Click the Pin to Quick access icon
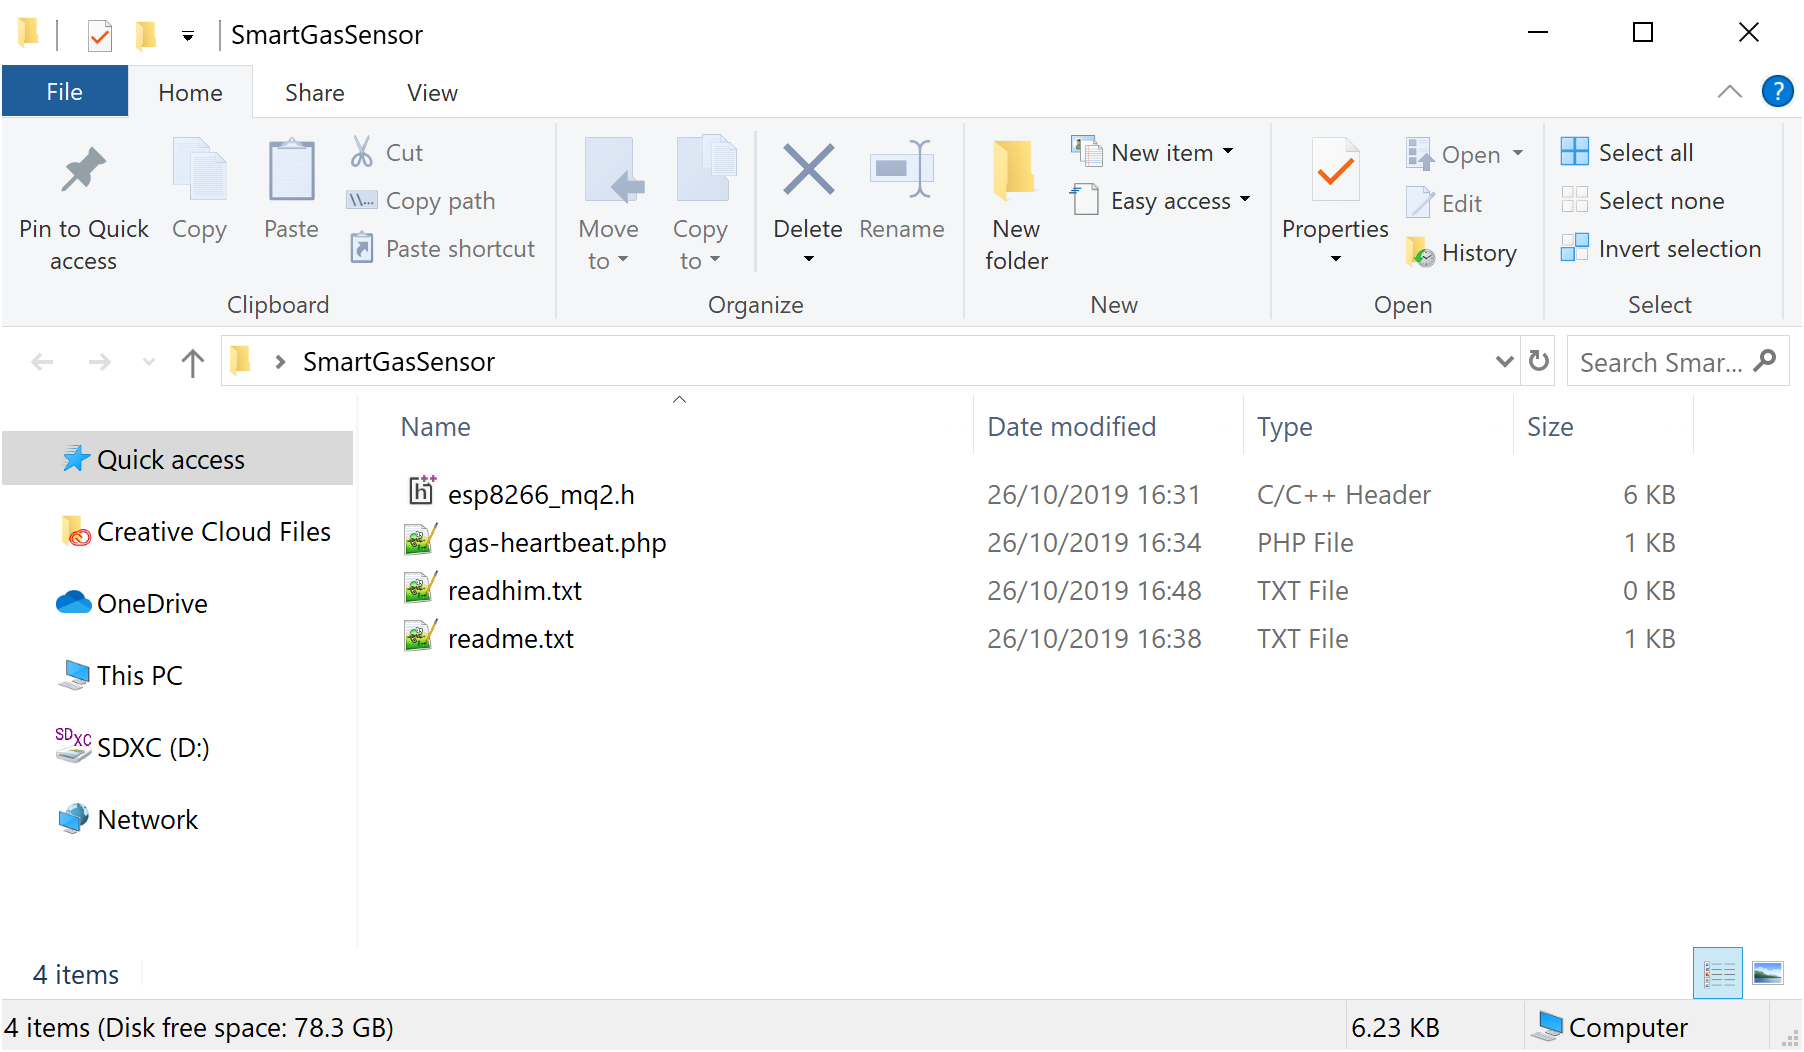This screenshot has width=1804, height=1052. coord(83,170)
